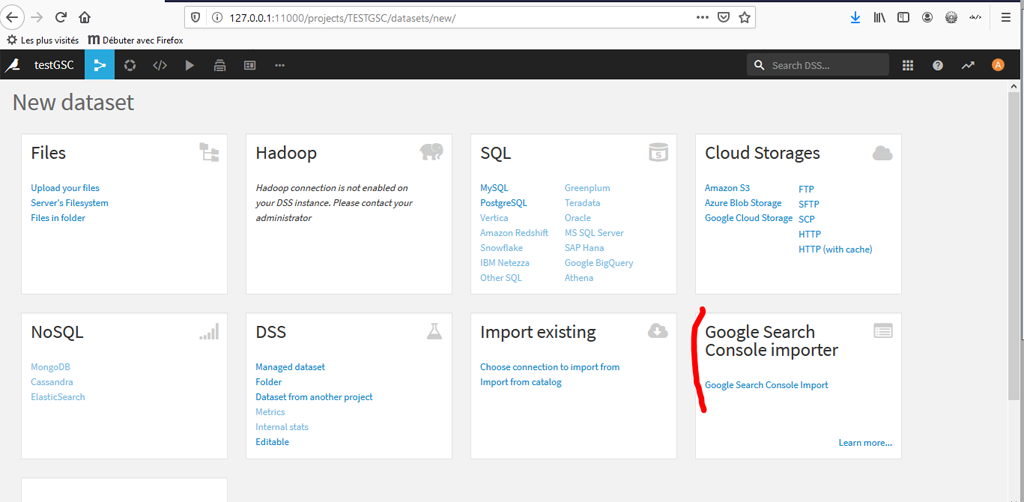Click the help question mark icon
Image resolution: width=1024 pixels, height=502 pixels.
click(x=937, y=65)
